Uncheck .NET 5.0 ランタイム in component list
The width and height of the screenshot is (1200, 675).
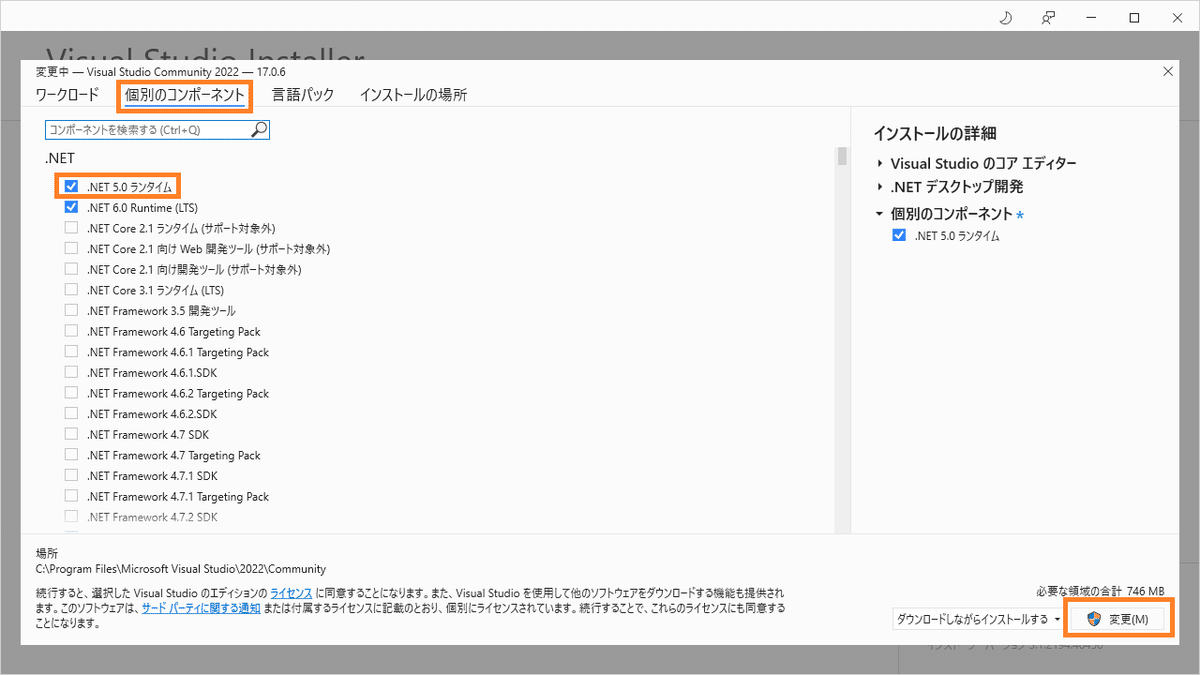(71, 187)
